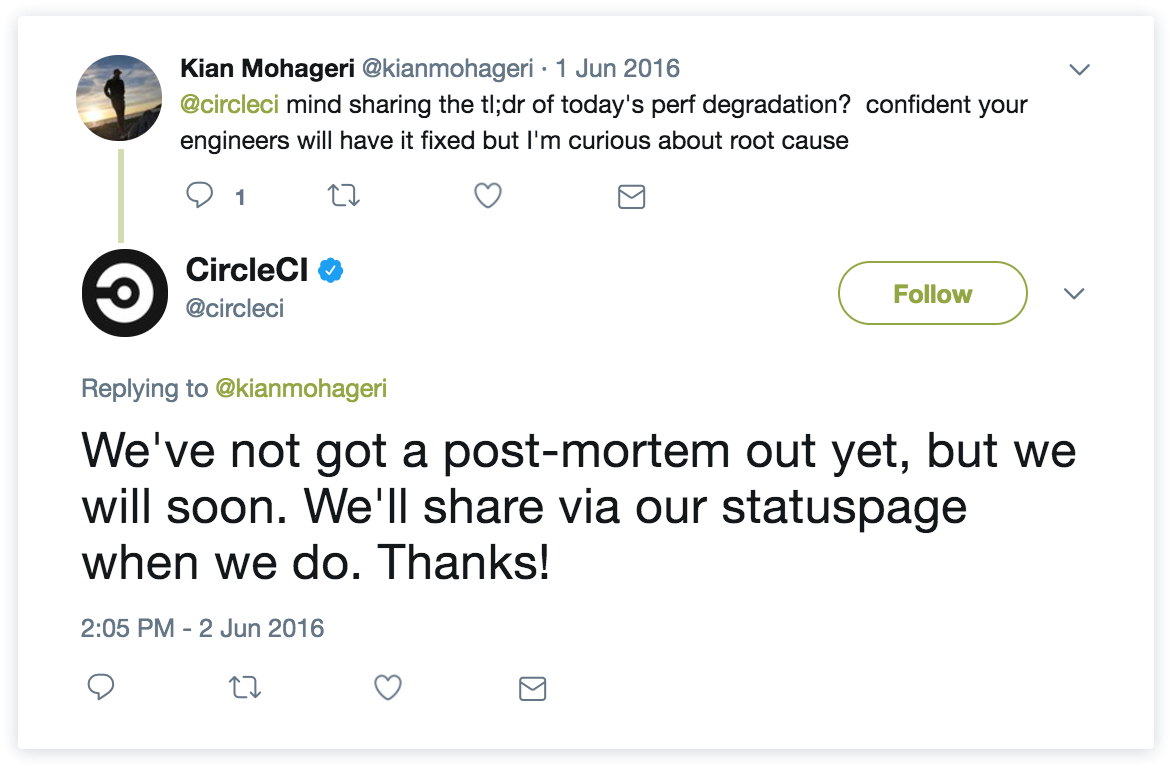This screenshot has width=1172, height=769.
Task: Click the bold CircleCI display name
Action: (x=247, y=270)
